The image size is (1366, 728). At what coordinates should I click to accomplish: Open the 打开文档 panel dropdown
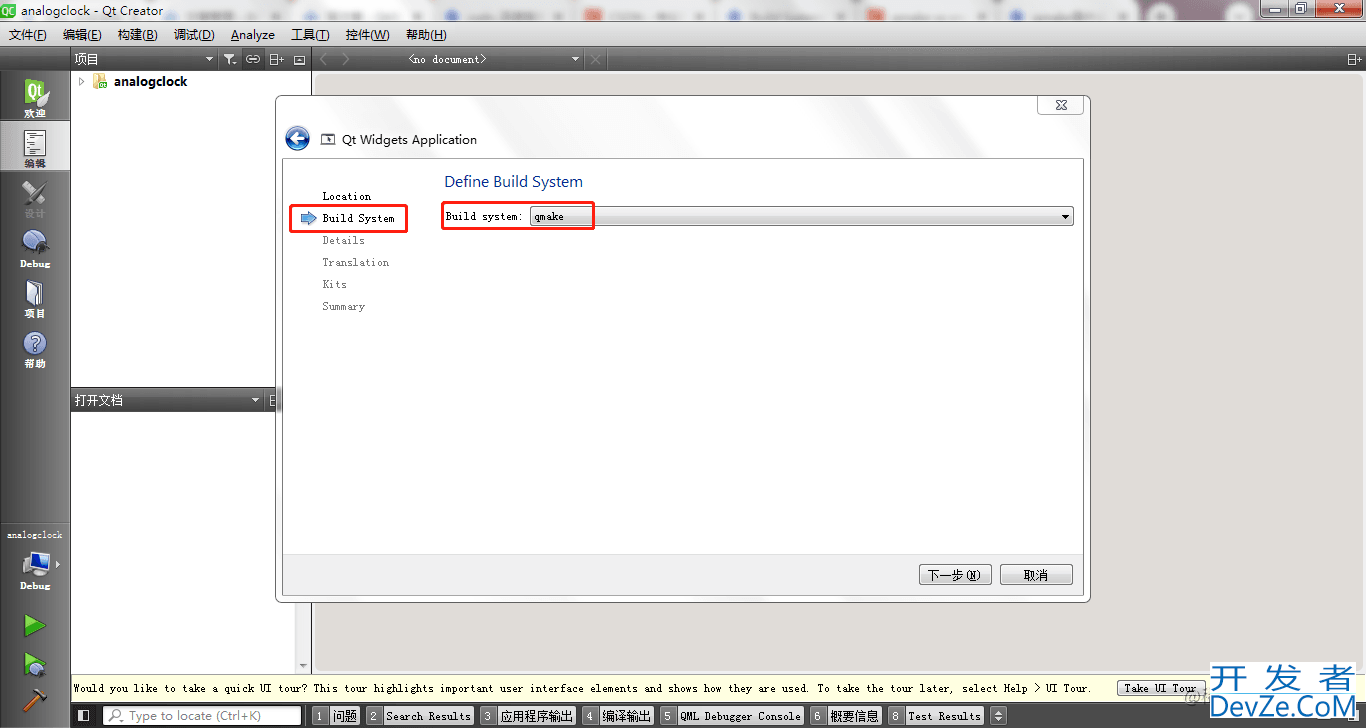click(x=166, y=400)
